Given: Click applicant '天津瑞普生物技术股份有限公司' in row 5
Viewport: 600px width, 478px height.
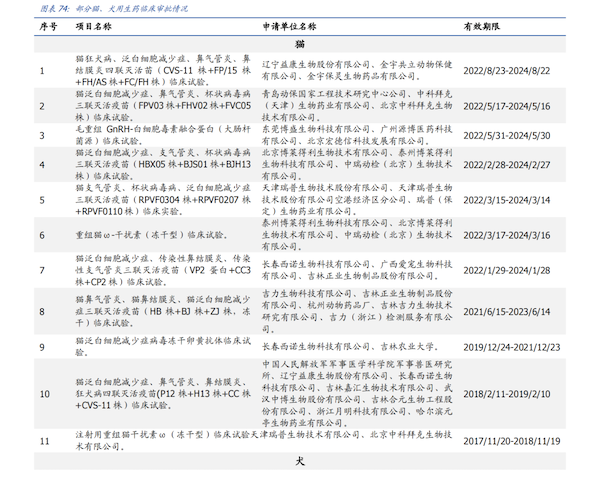Looking at the screenshot, I should pyautogui.click(x=325, y=188).
